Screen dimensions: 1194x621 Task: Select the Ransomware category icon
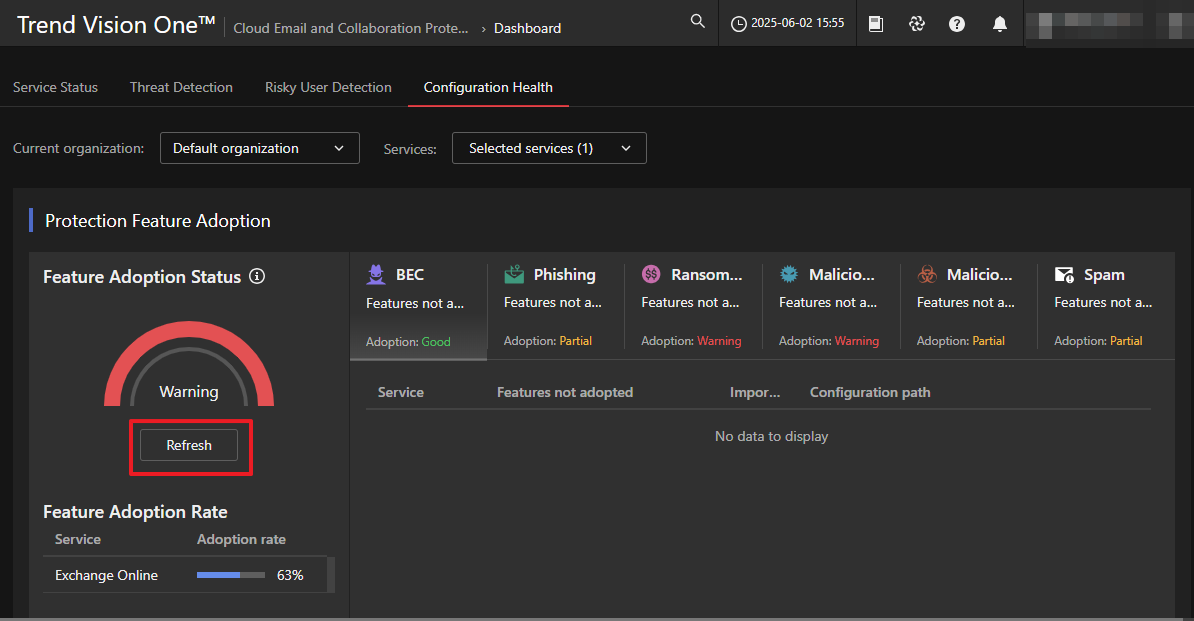click(651, 275)
